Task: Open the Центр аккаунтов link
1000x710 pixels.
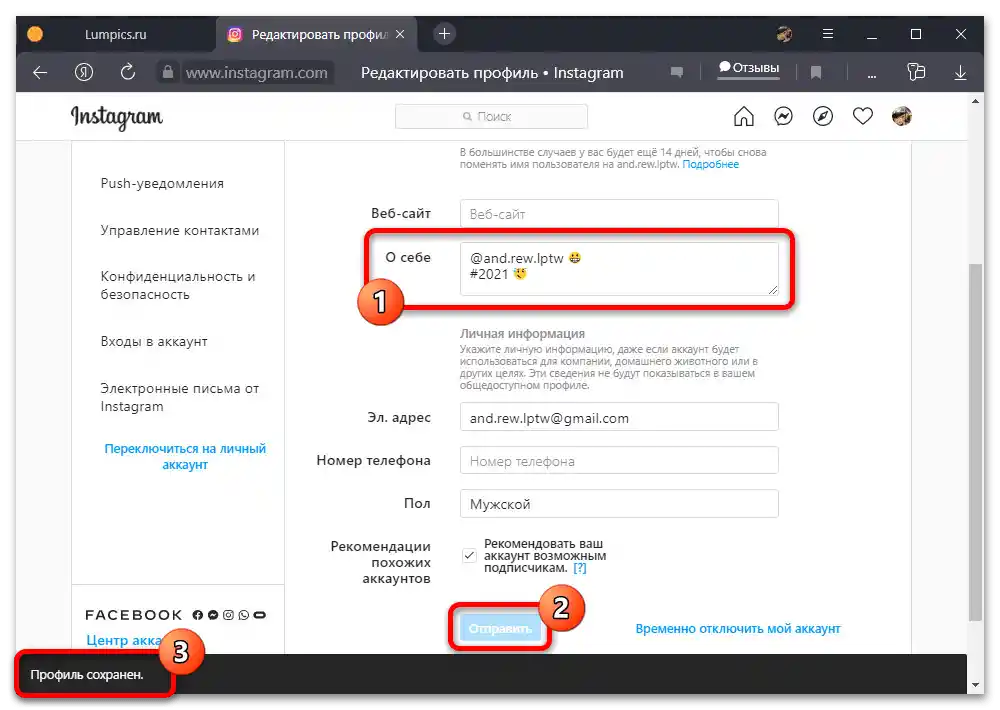Action: [x=123, y=640]
